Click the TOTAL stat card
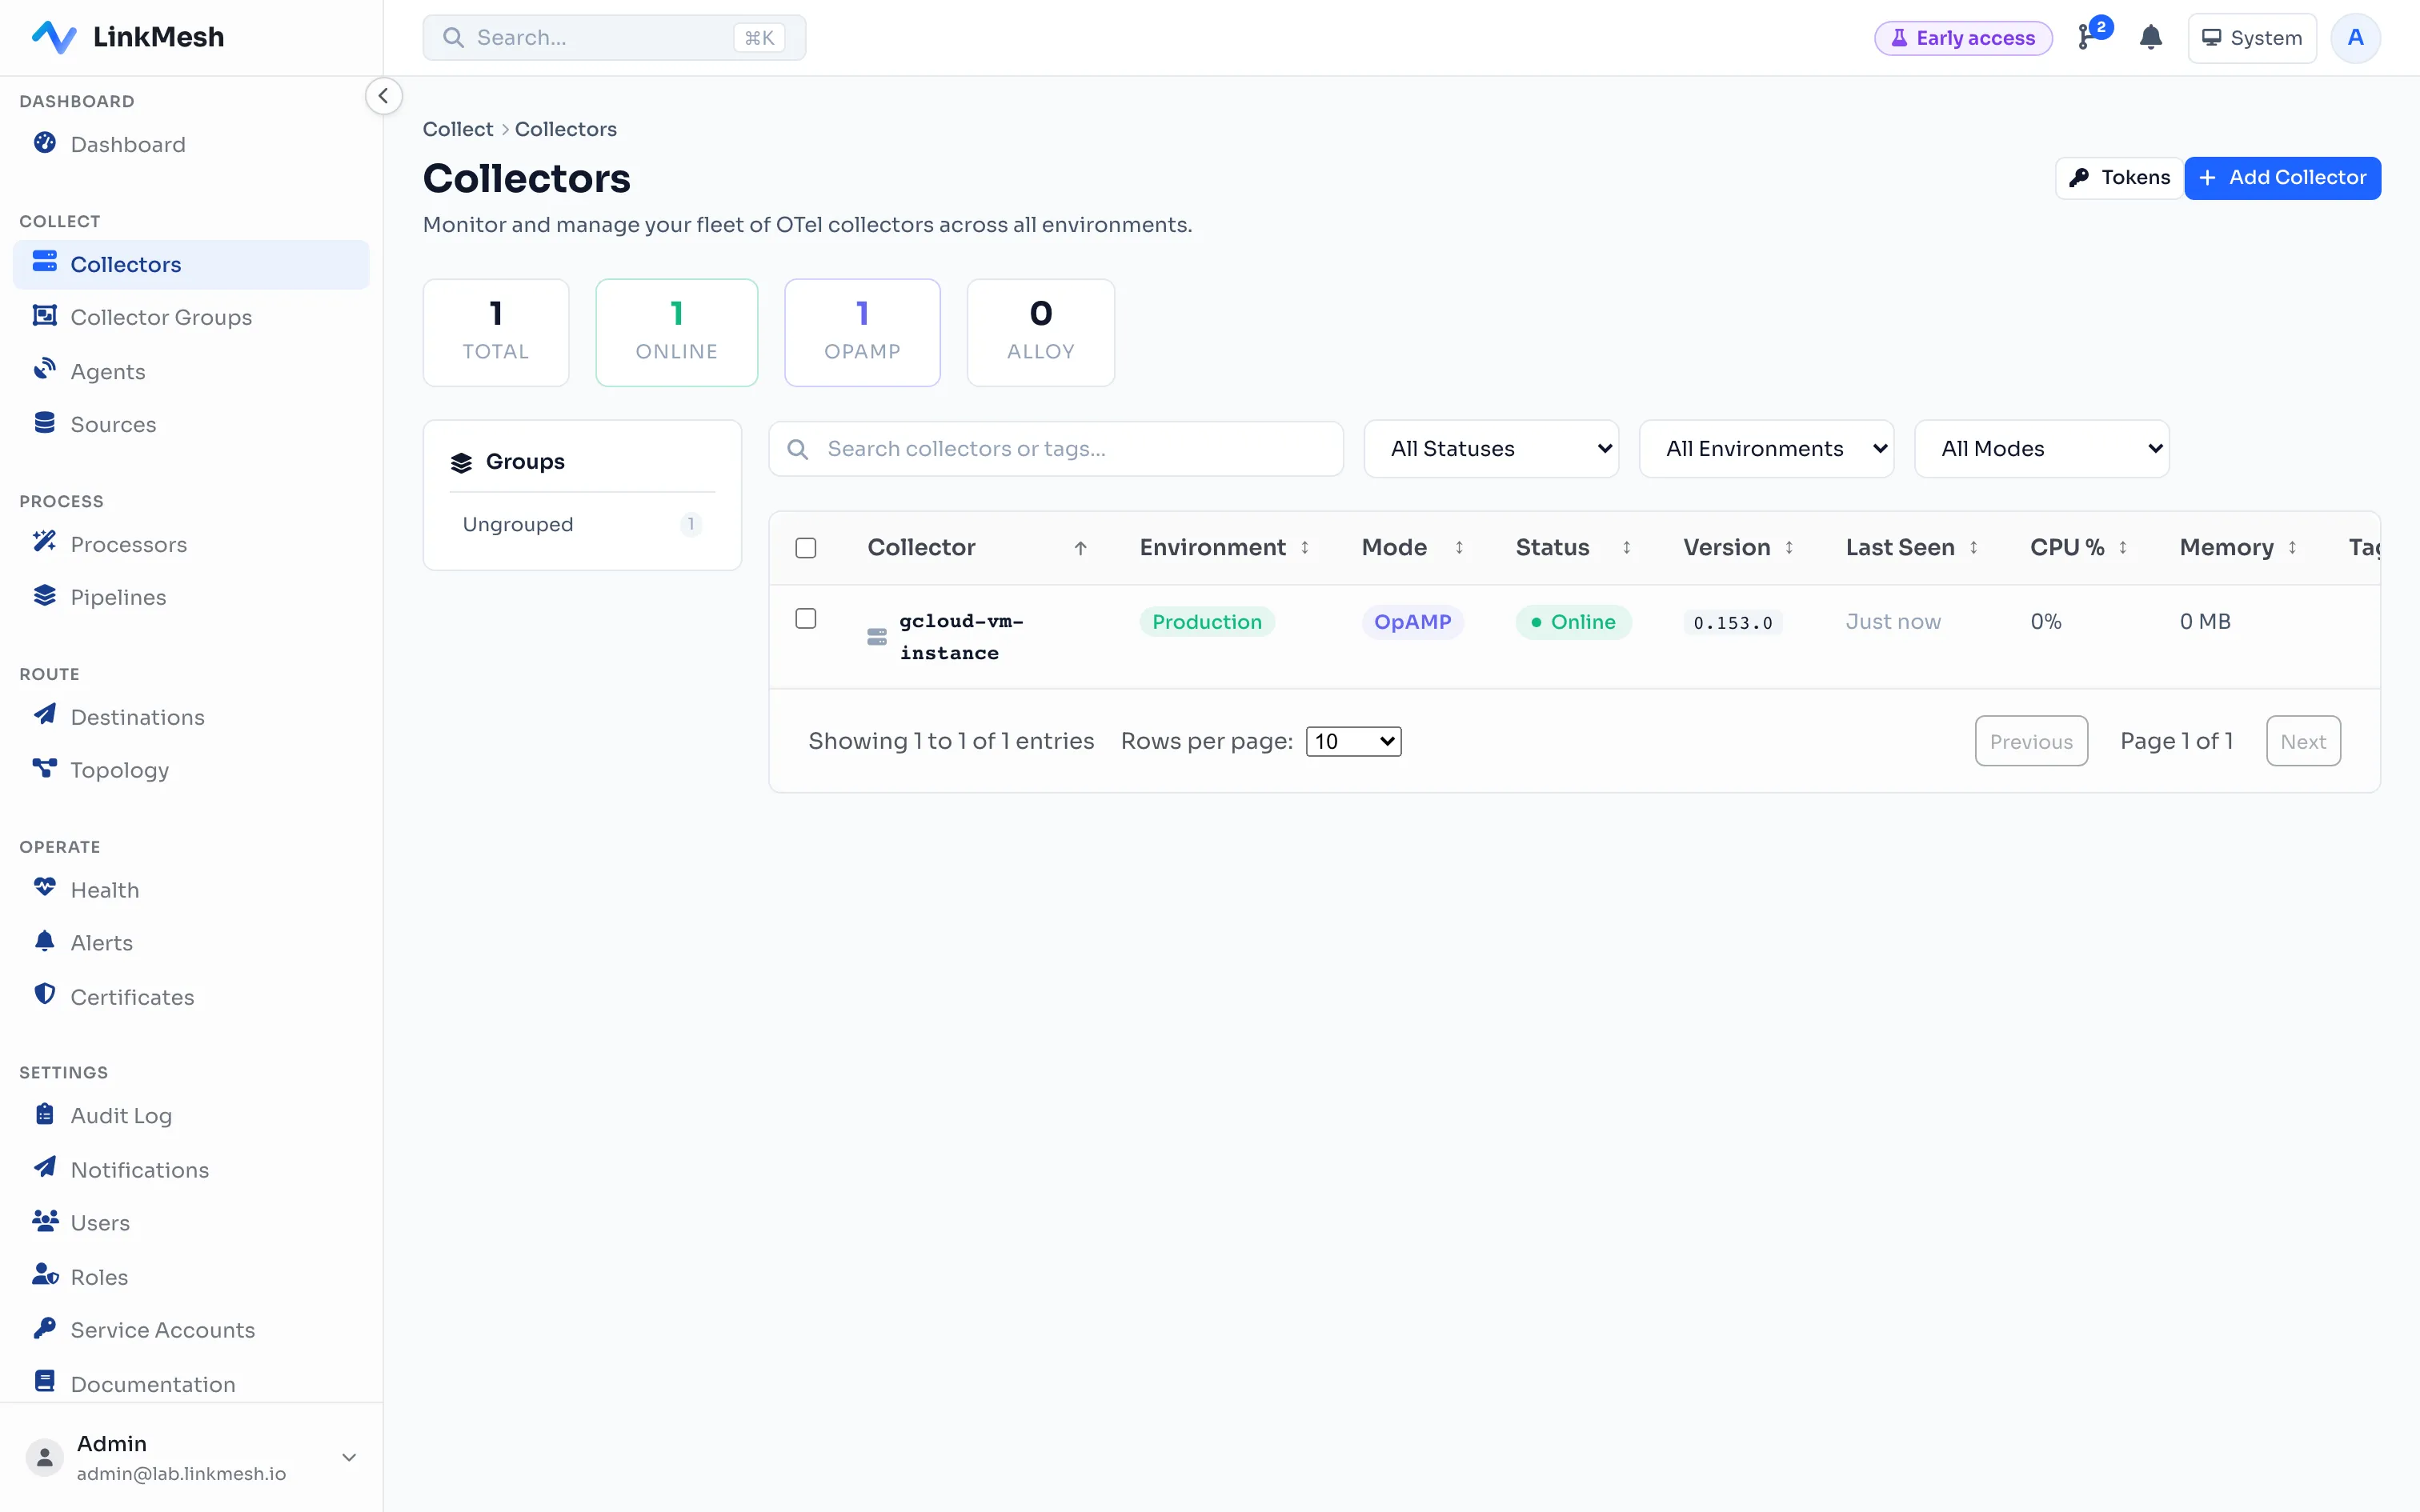The width and height of the screenshot is (2420, 1512). click(496, 332)
